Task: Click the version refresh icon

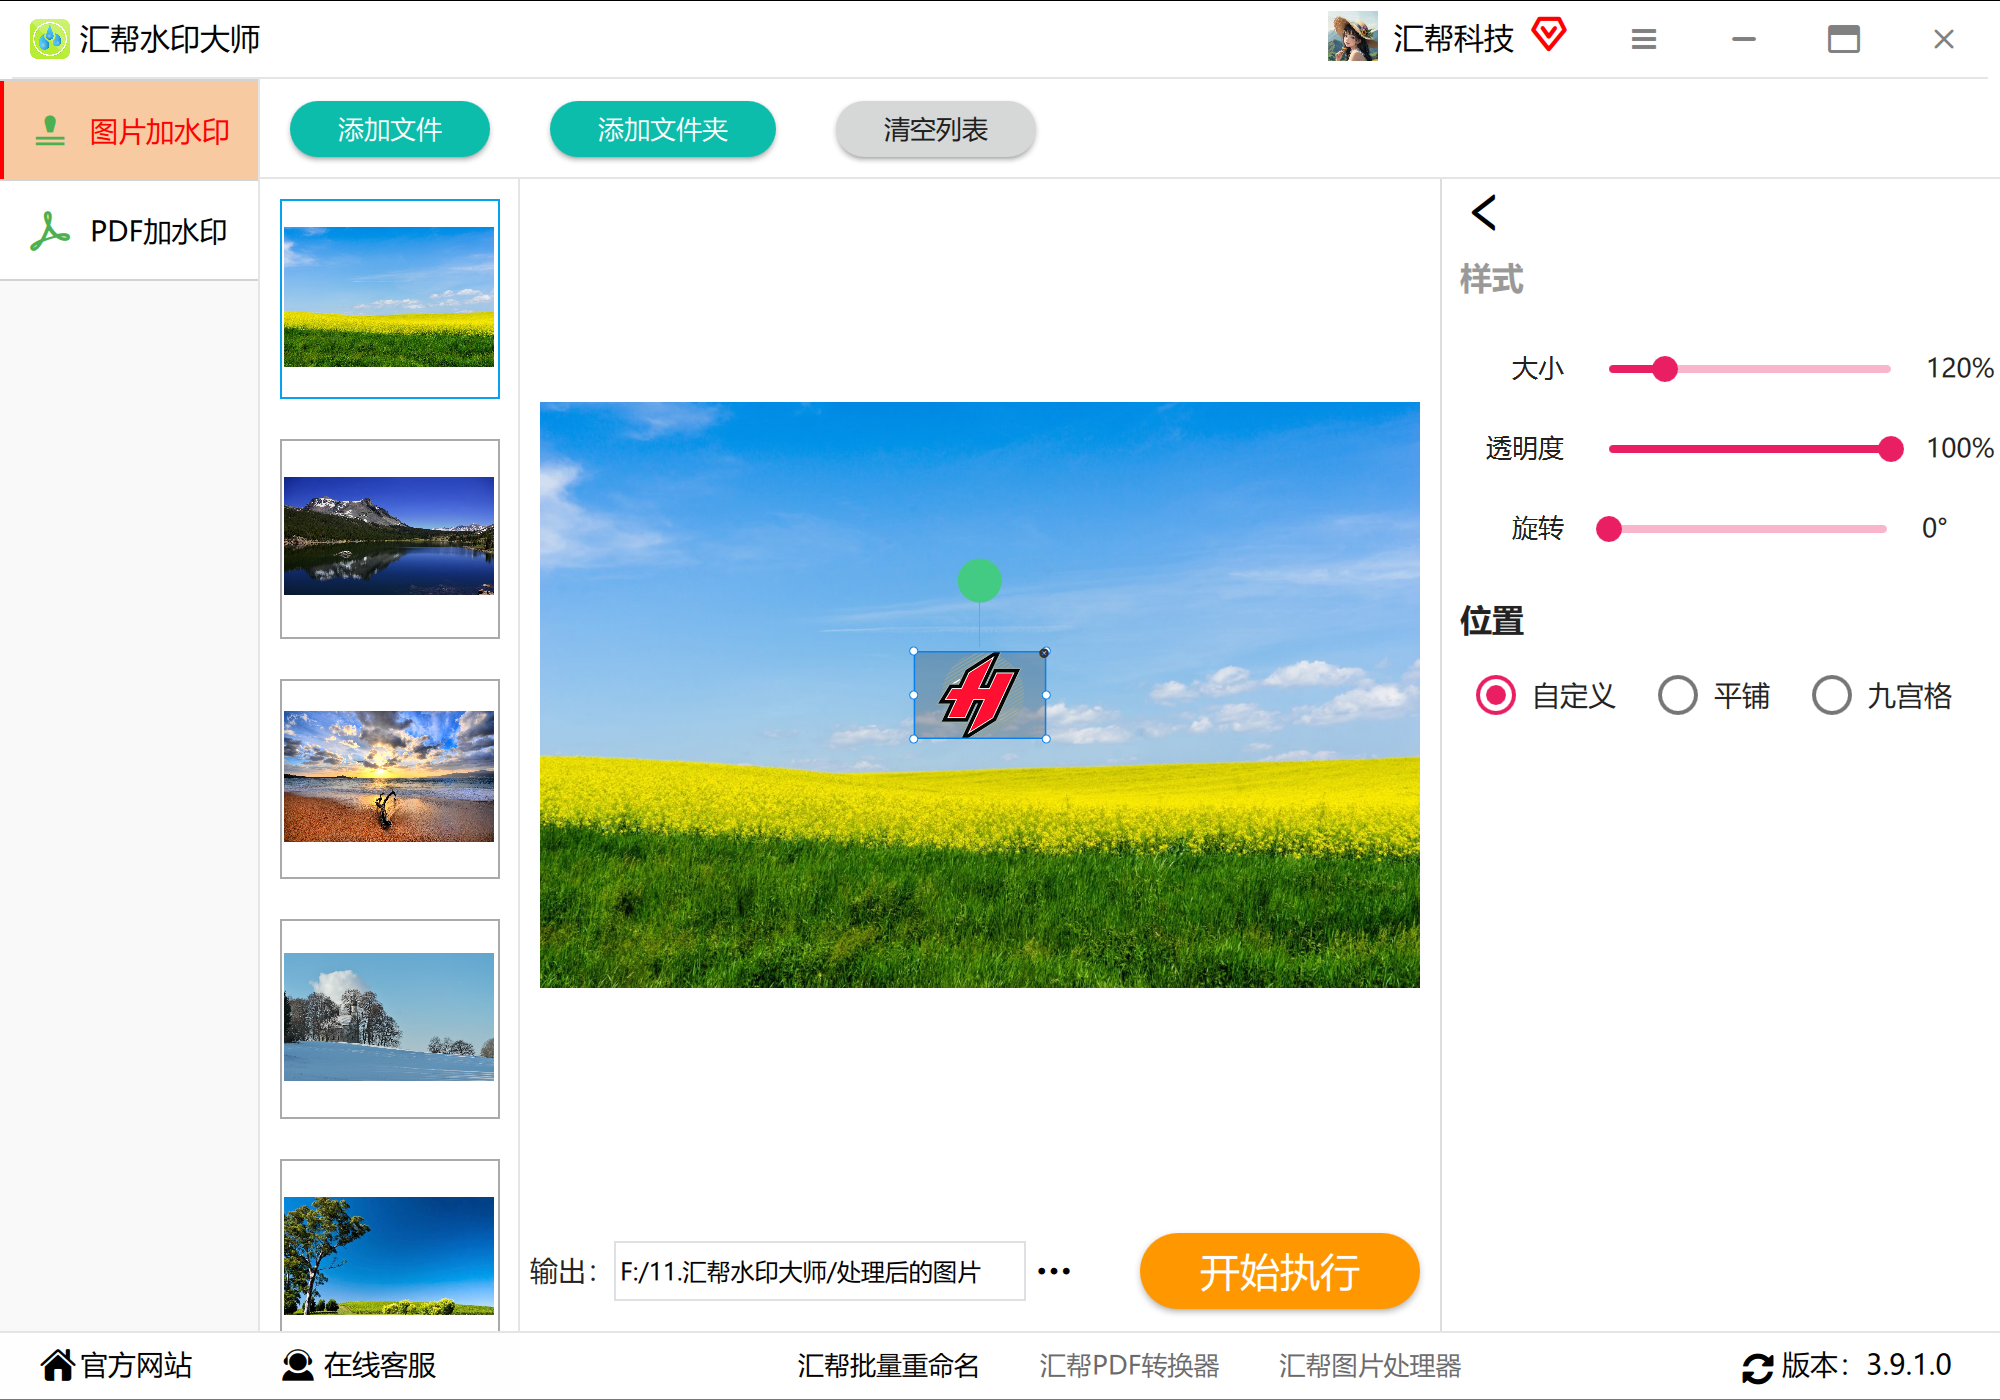Action: (1757, 1367)
